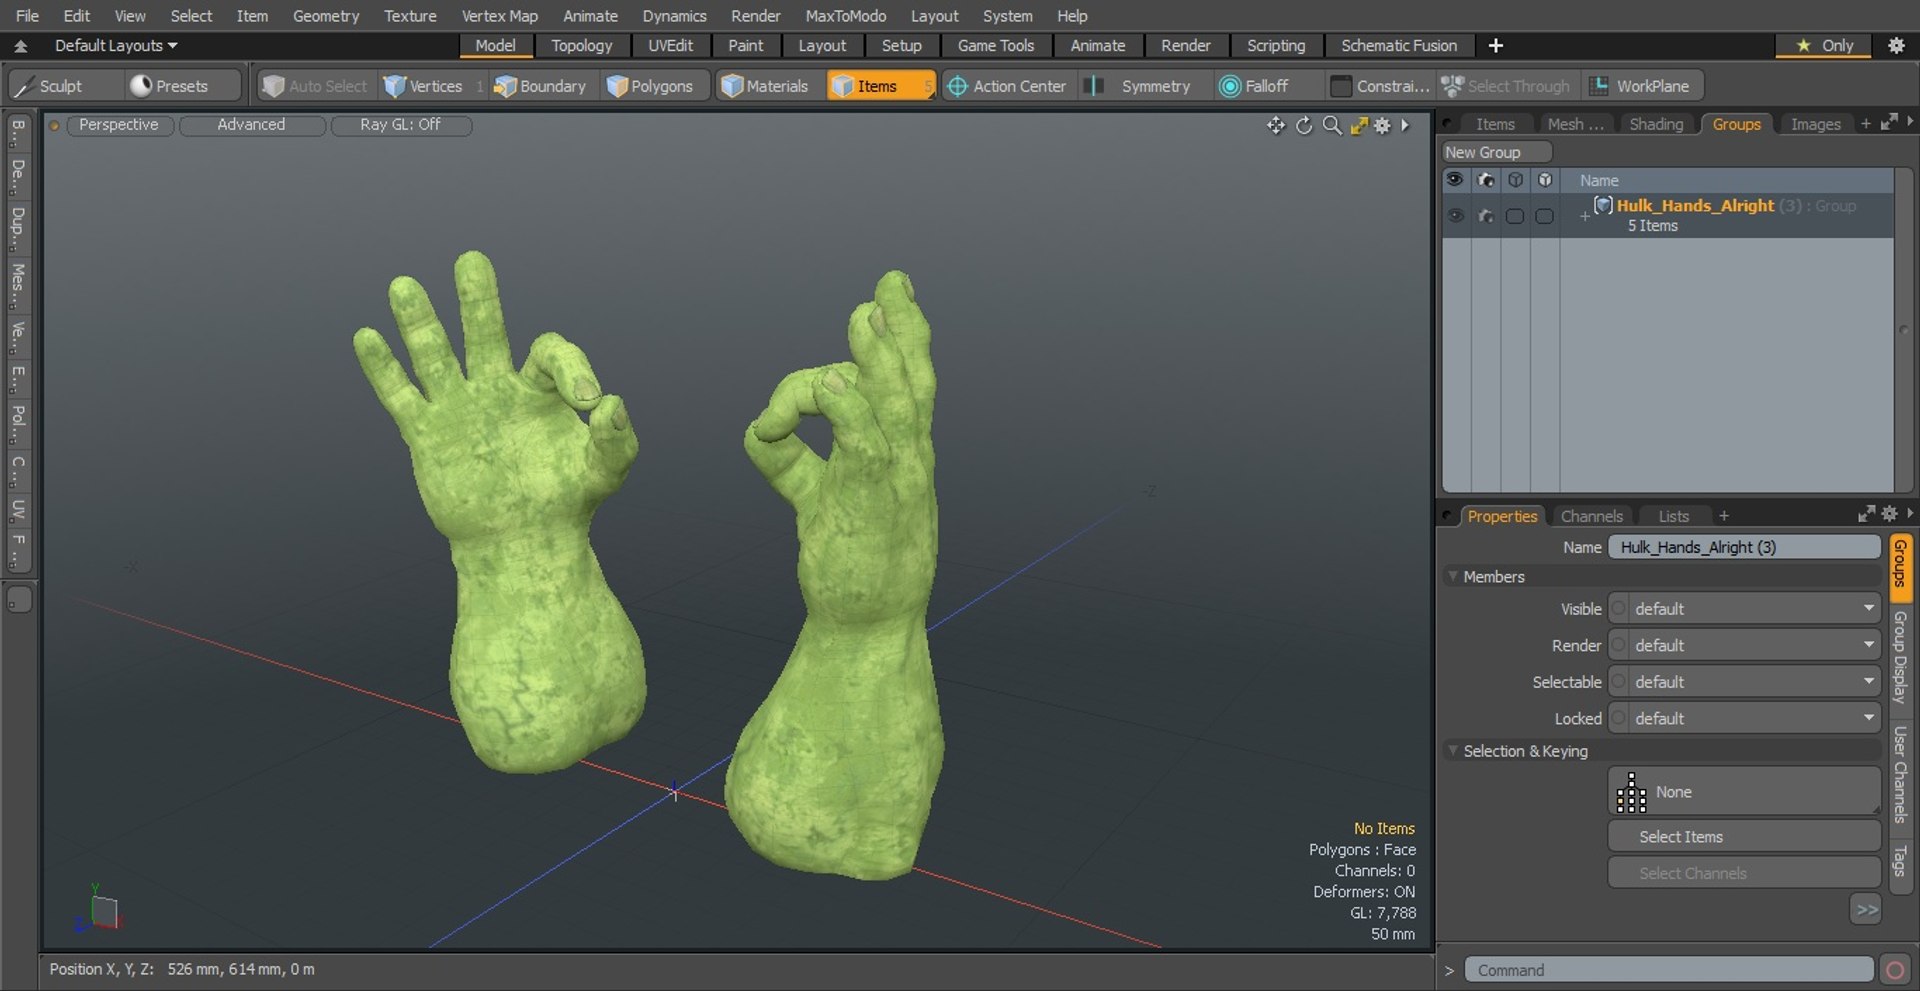
Task: Toggle render state of Hulk_Hands_Alright group
Action: click(x=1485, y=215)
